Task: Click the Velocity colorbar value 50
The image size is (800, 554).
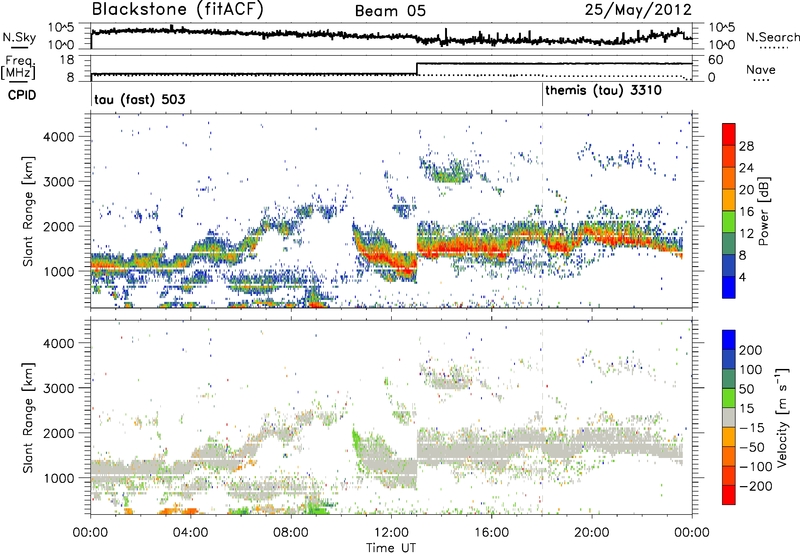Action: click(x=746, y=389)
